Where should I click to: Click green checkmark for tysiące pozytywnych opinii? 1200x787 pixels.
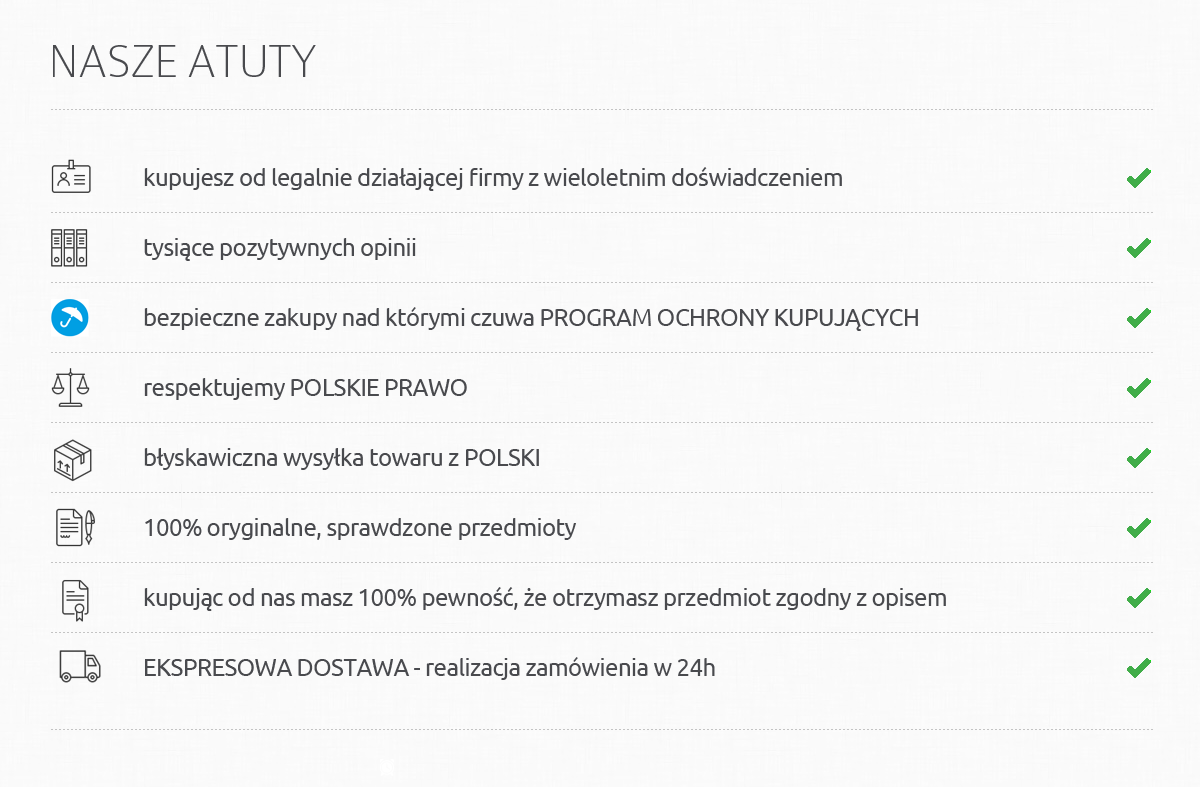click(x=1138, y=248)
